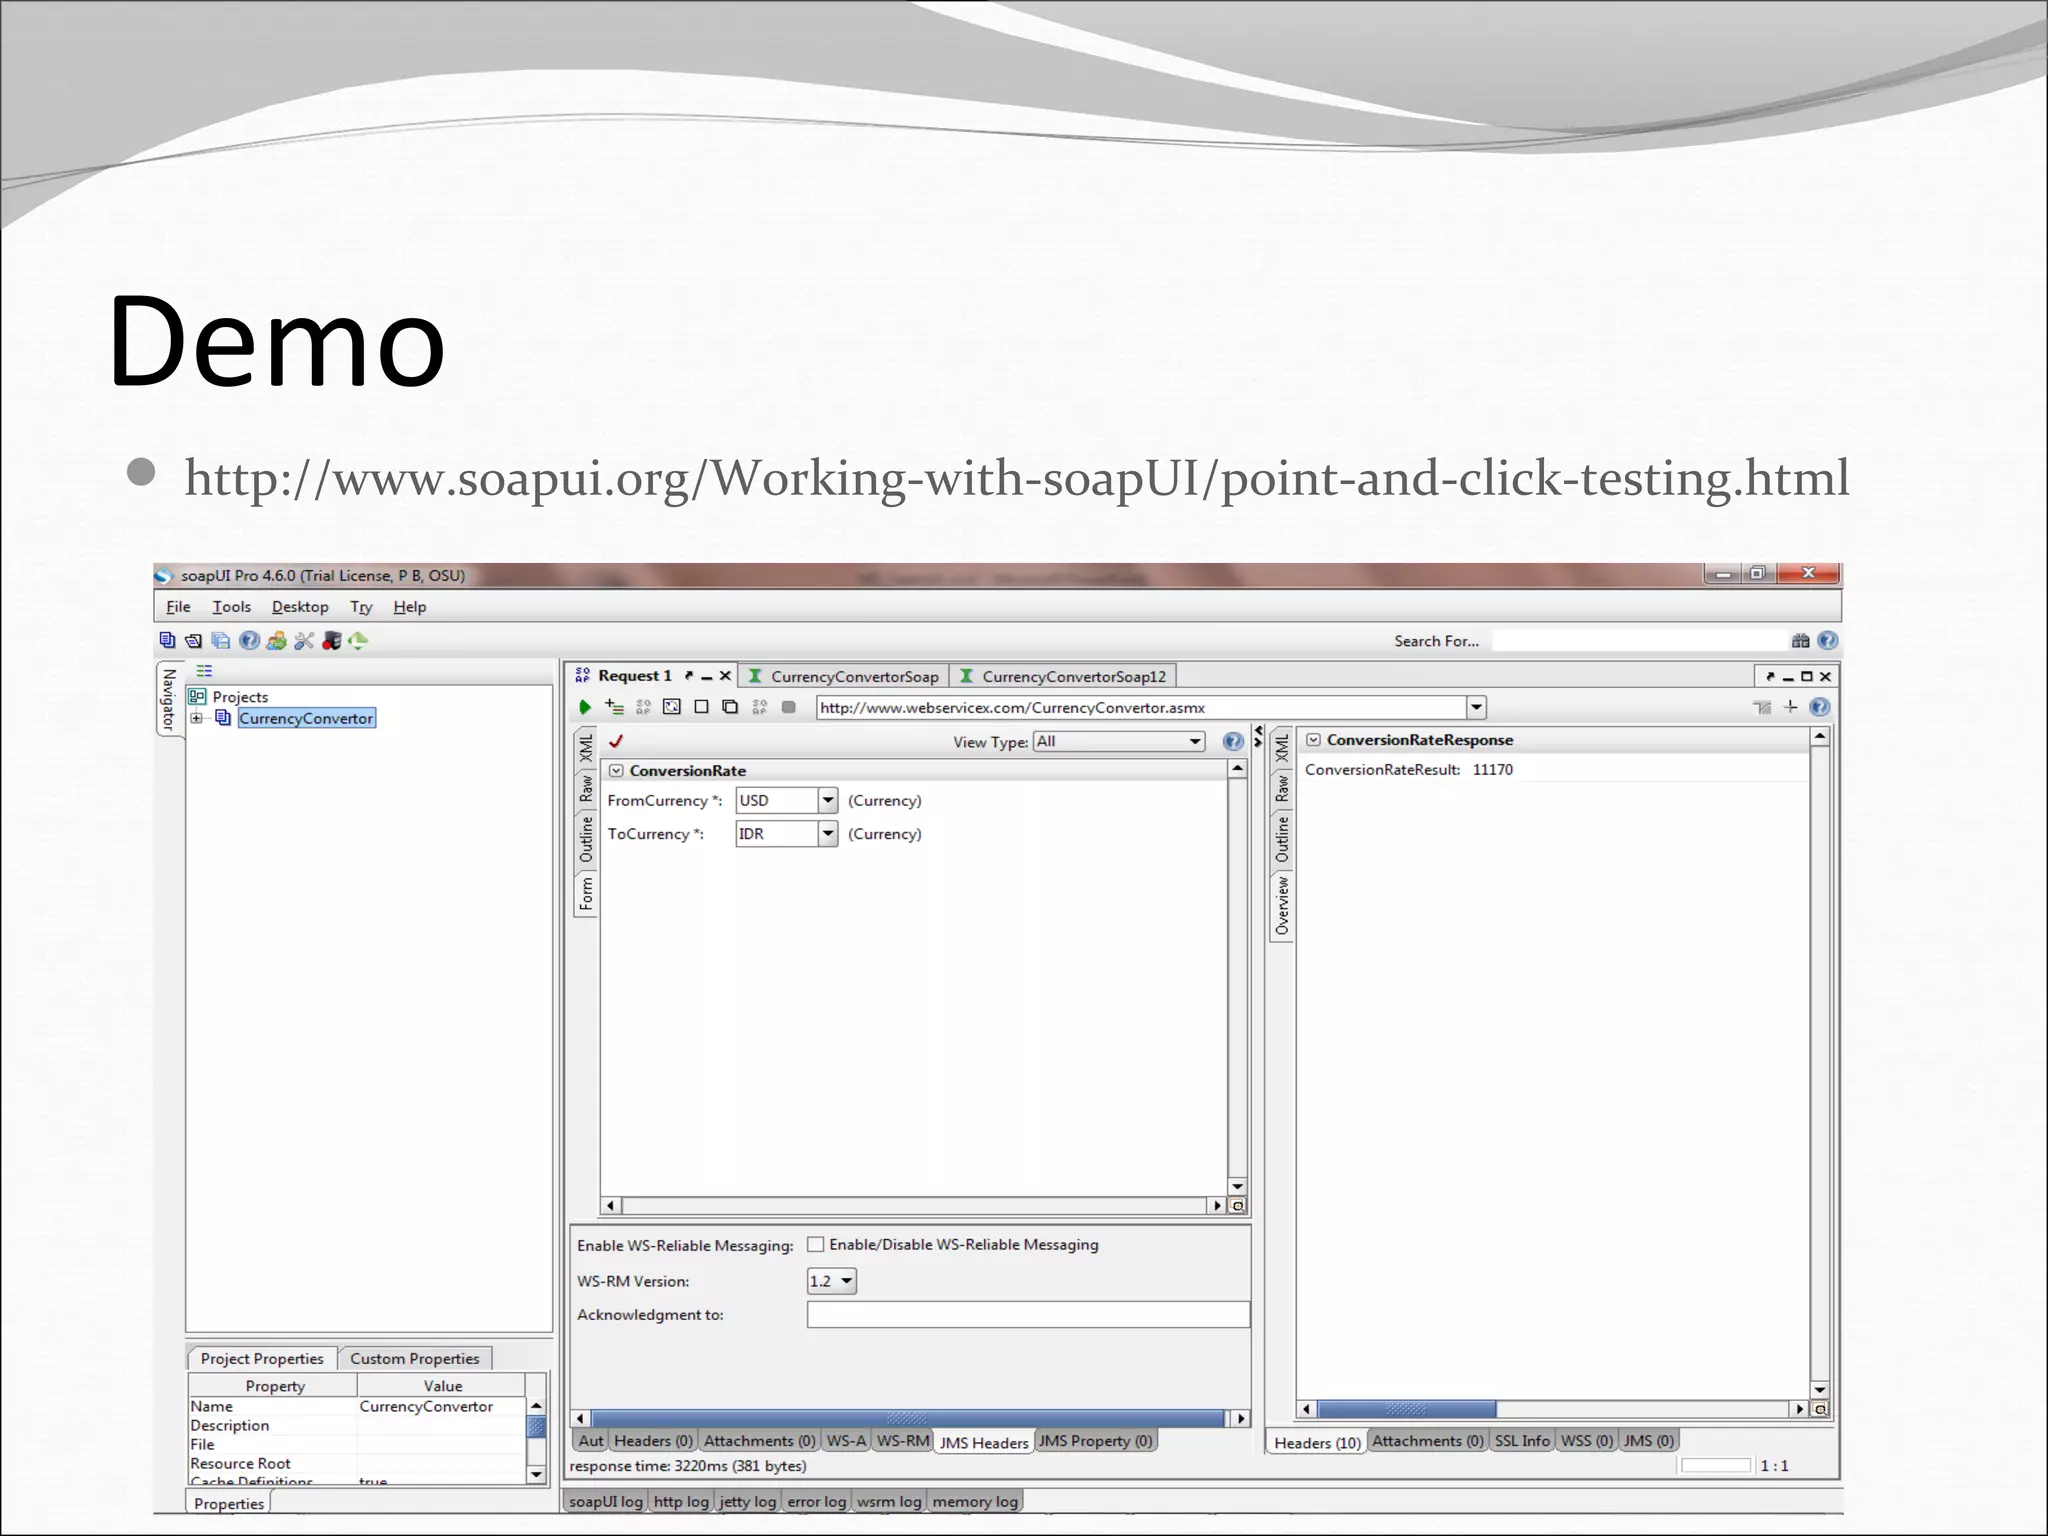Click the green Submit request play button
Screen dimensions: 2048x1536
click(x=585, y=708)
